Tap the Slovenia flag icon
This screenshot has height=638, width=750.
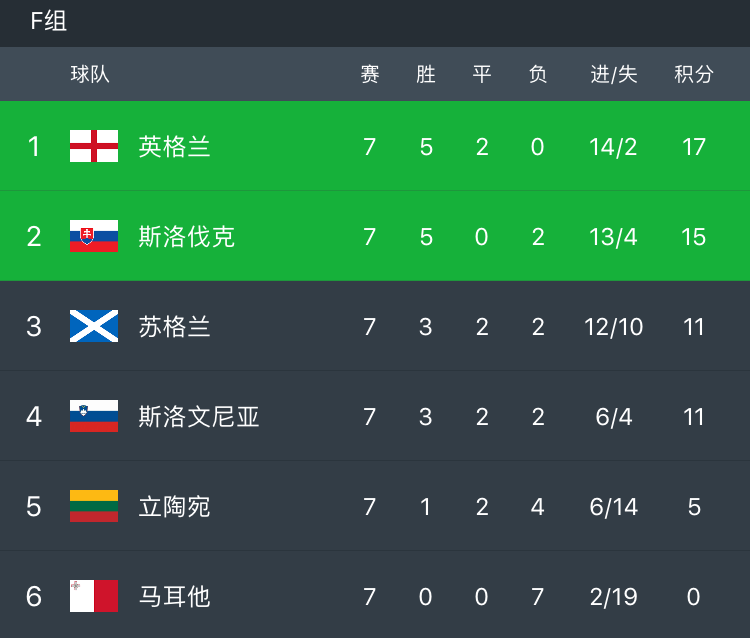pos(94,416)
